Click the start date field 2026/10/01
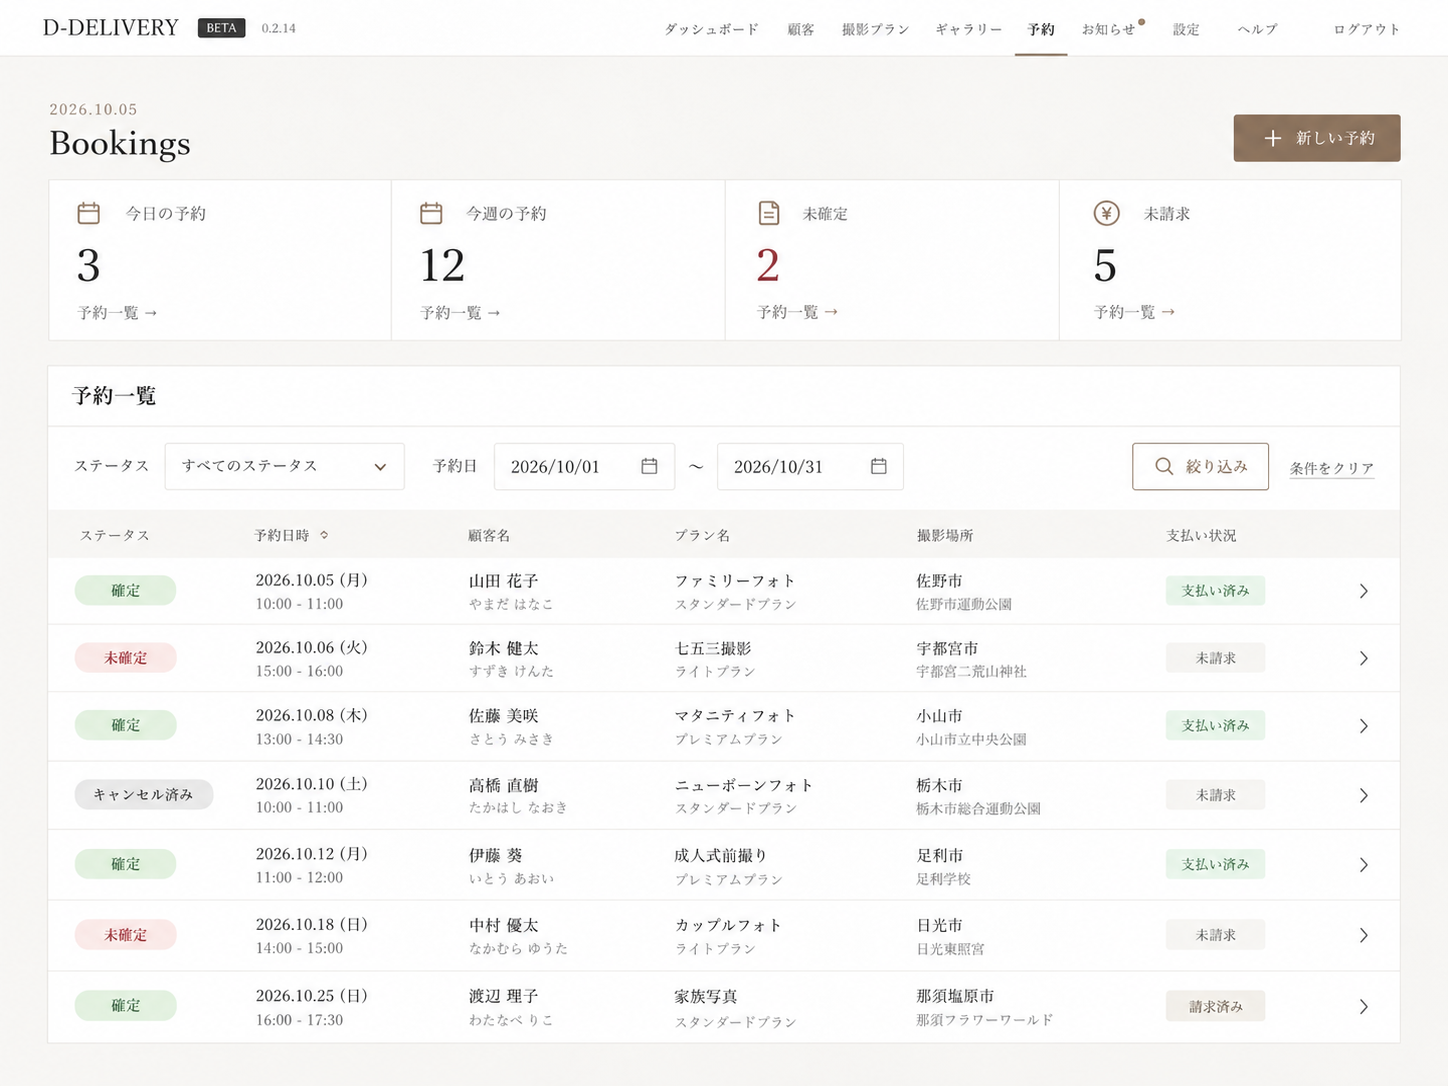Viewport: 1448px width, 1086px height. [x=584, y=466]
